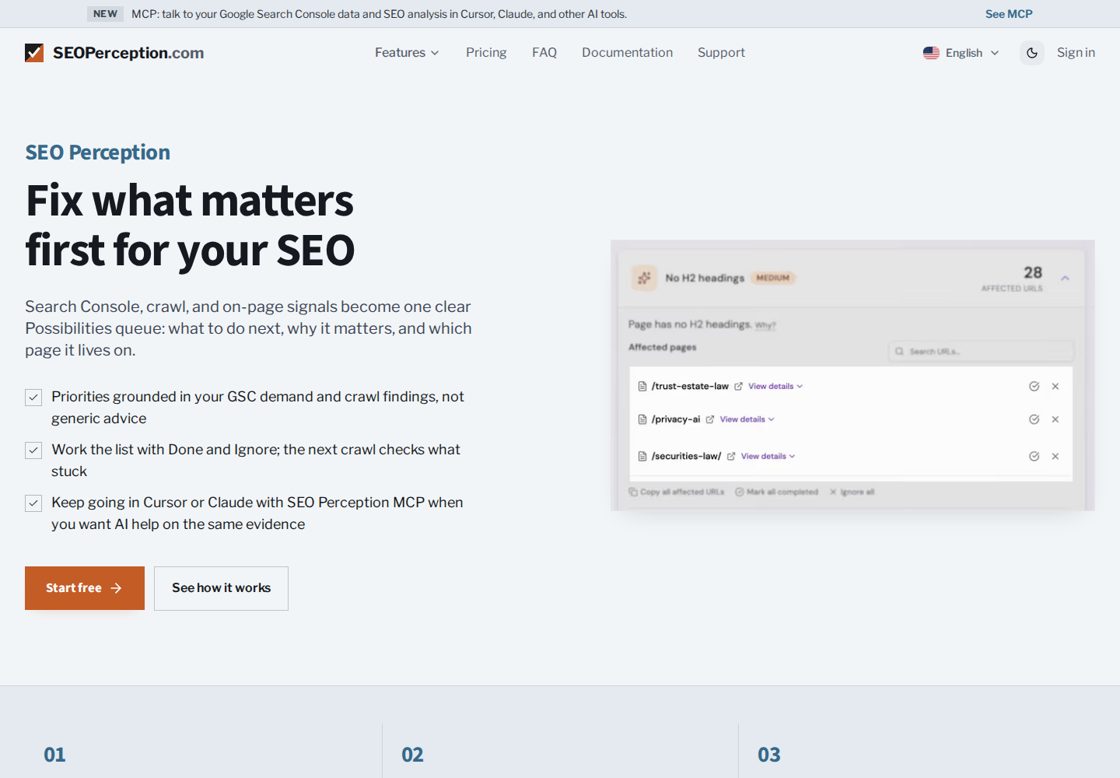The image size is (1120, 778).
Task: Click the /trust-estate-law URL text
Action: pyautogui.click(x=689, y=386)
